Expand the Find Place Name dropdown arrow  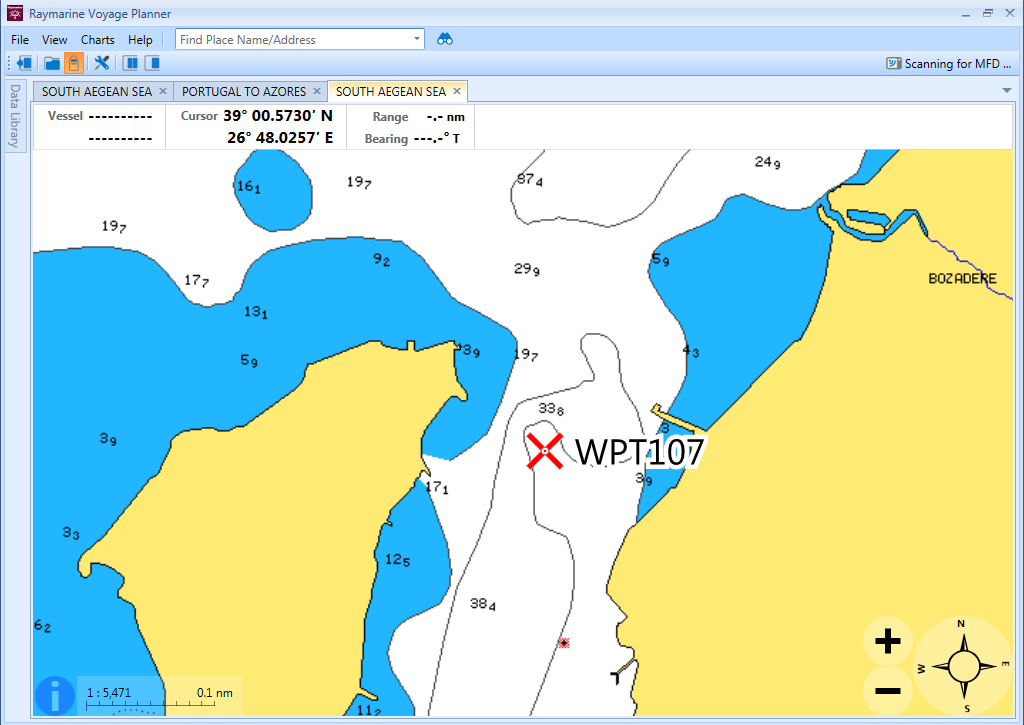coord(417,39)
